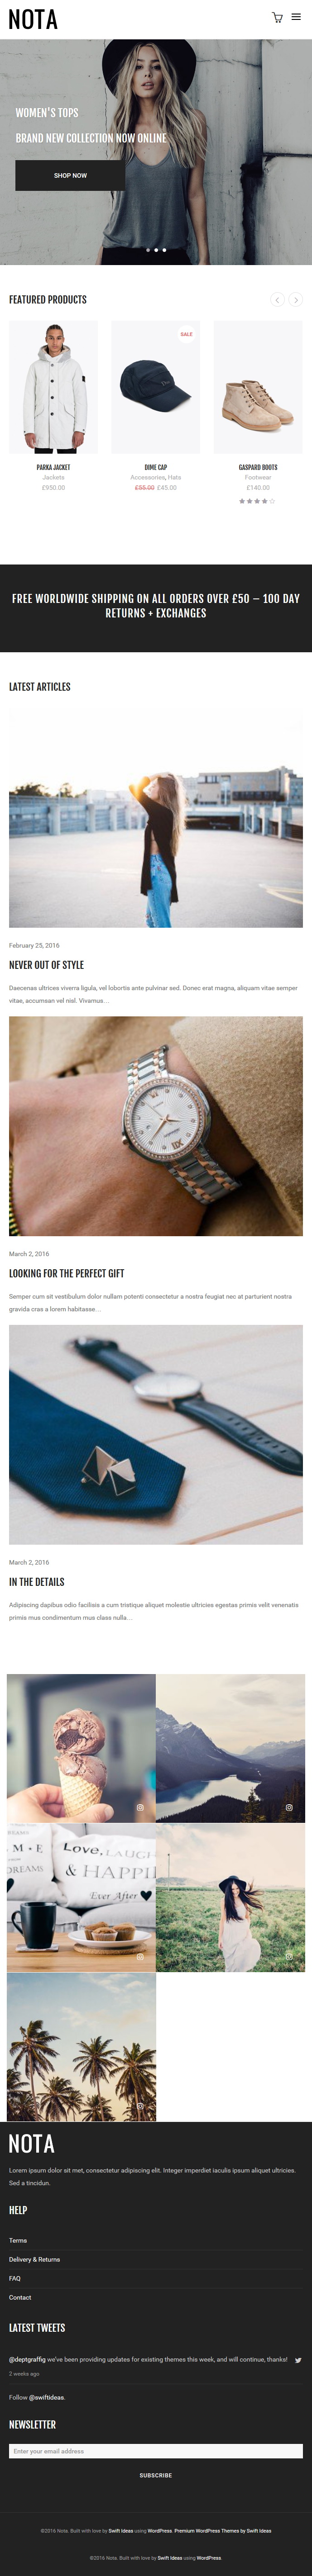
Task: Go to previous featured products arrow
Action: pos(278,299)
